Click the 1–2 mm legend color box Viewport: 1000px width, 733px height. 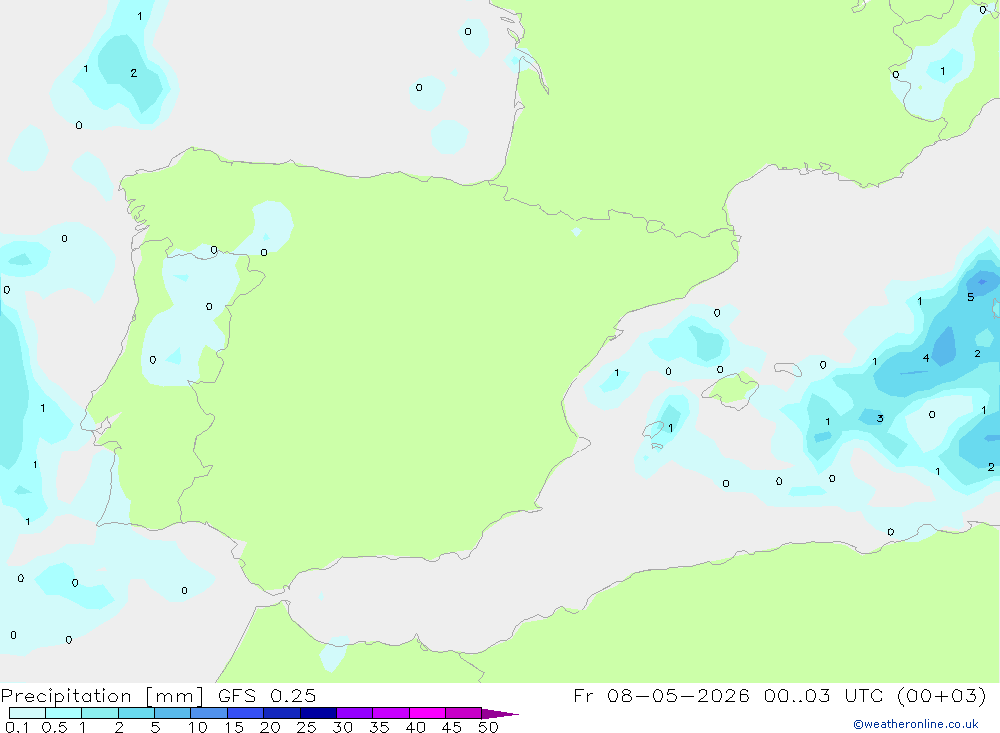click(x=100, y=713)
